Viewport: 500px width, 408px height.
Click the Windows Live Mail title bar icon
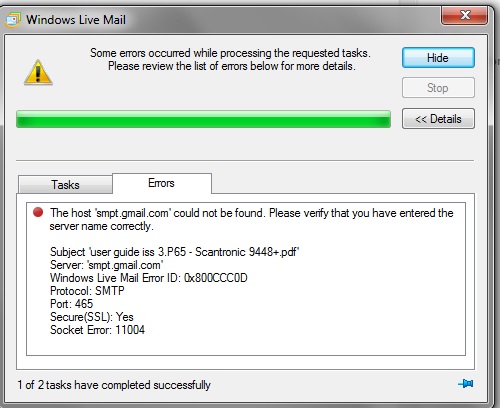(13, 20)
